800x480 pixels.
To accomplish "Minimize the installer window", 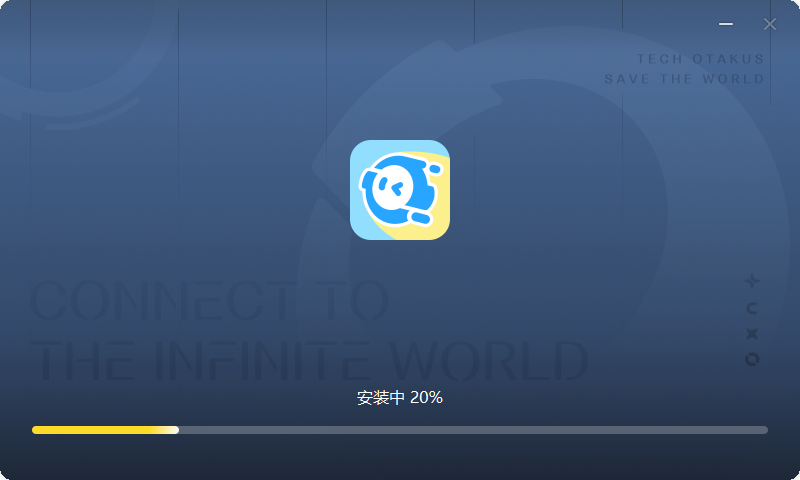I will [x=726, y=24].
